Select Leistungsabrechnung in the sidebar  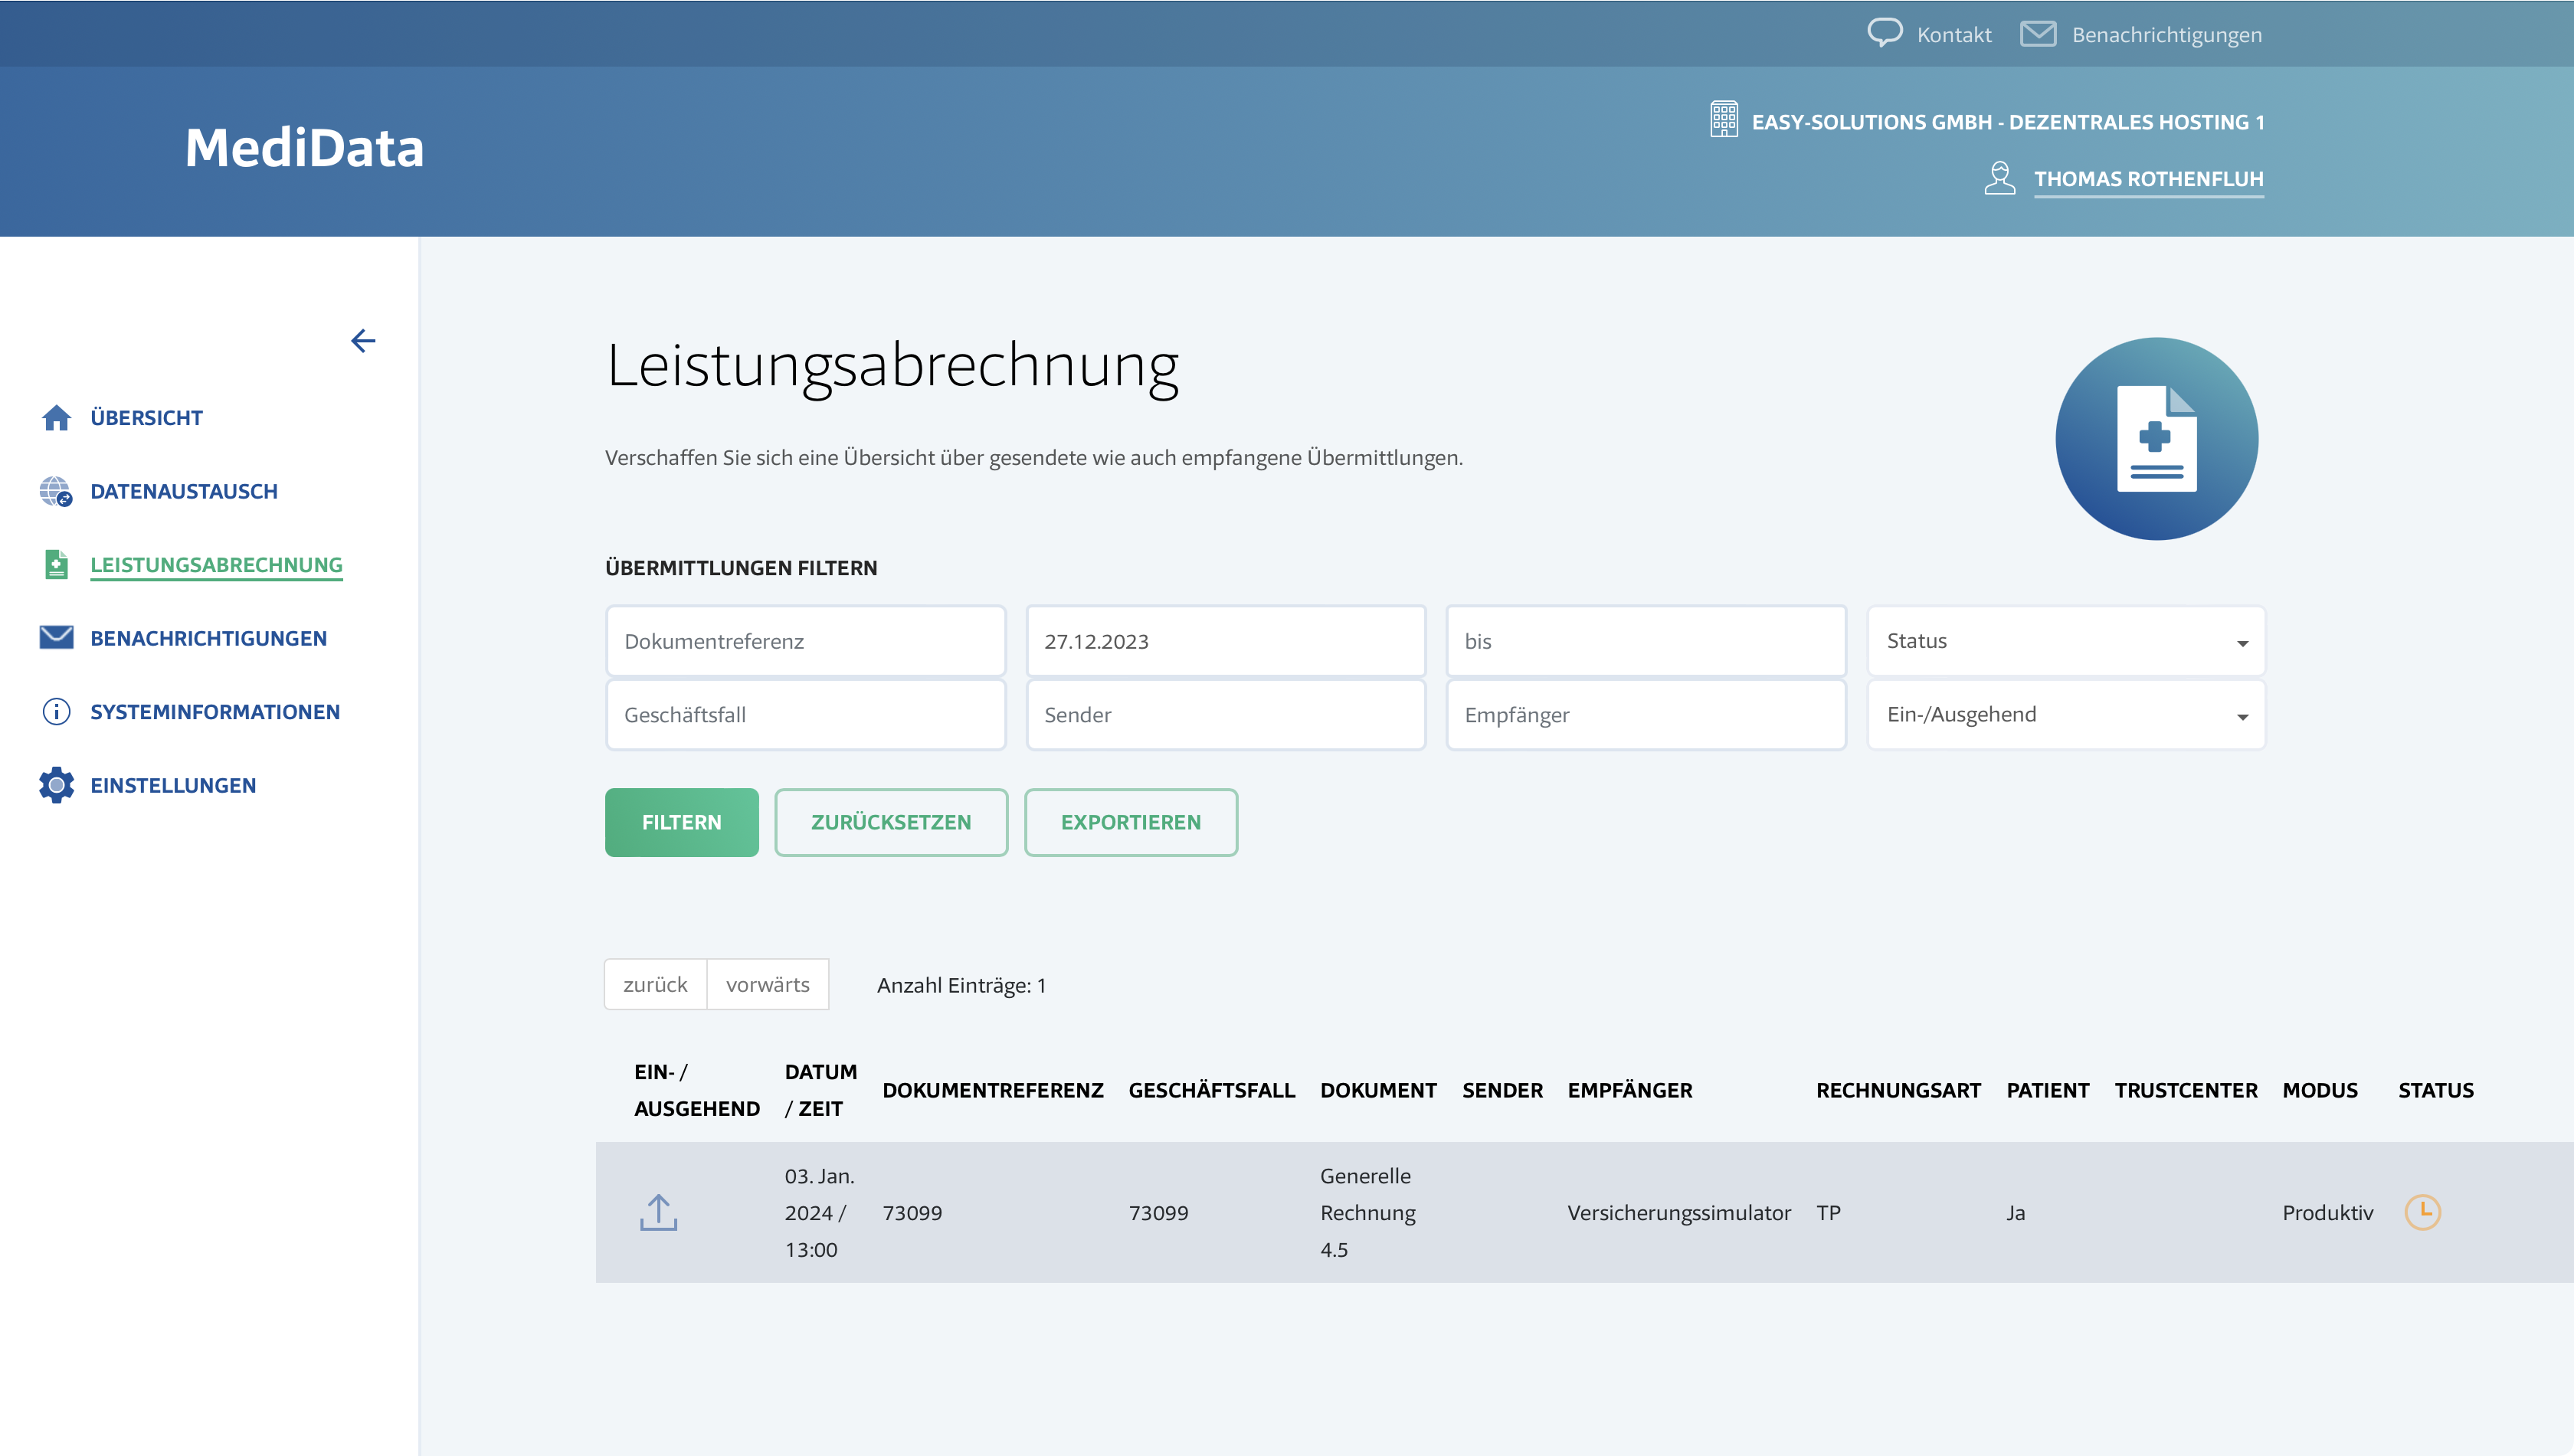pyautogui.click(x=216, y=565)
